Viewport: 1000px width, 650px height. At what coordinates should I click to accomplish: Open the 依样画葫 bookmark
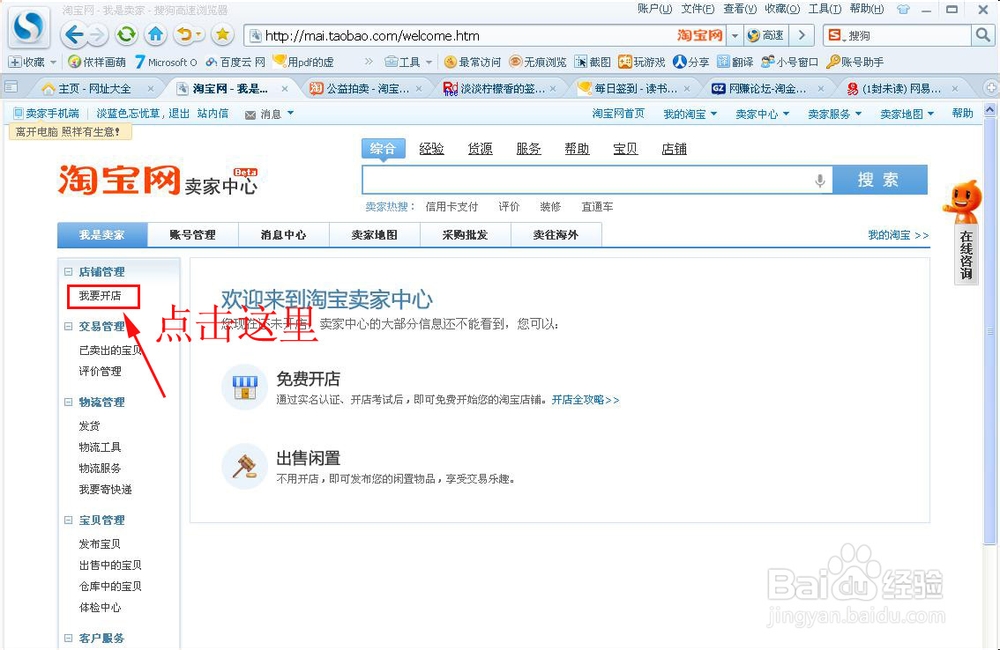pos(97,62)
